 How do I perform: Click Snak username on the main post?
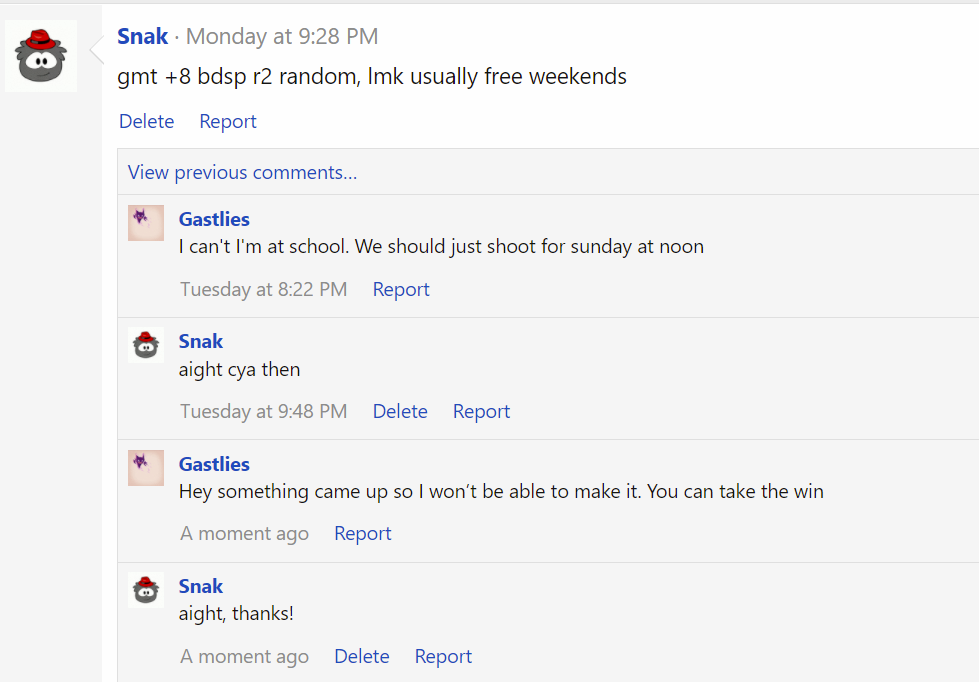[142, 36]
